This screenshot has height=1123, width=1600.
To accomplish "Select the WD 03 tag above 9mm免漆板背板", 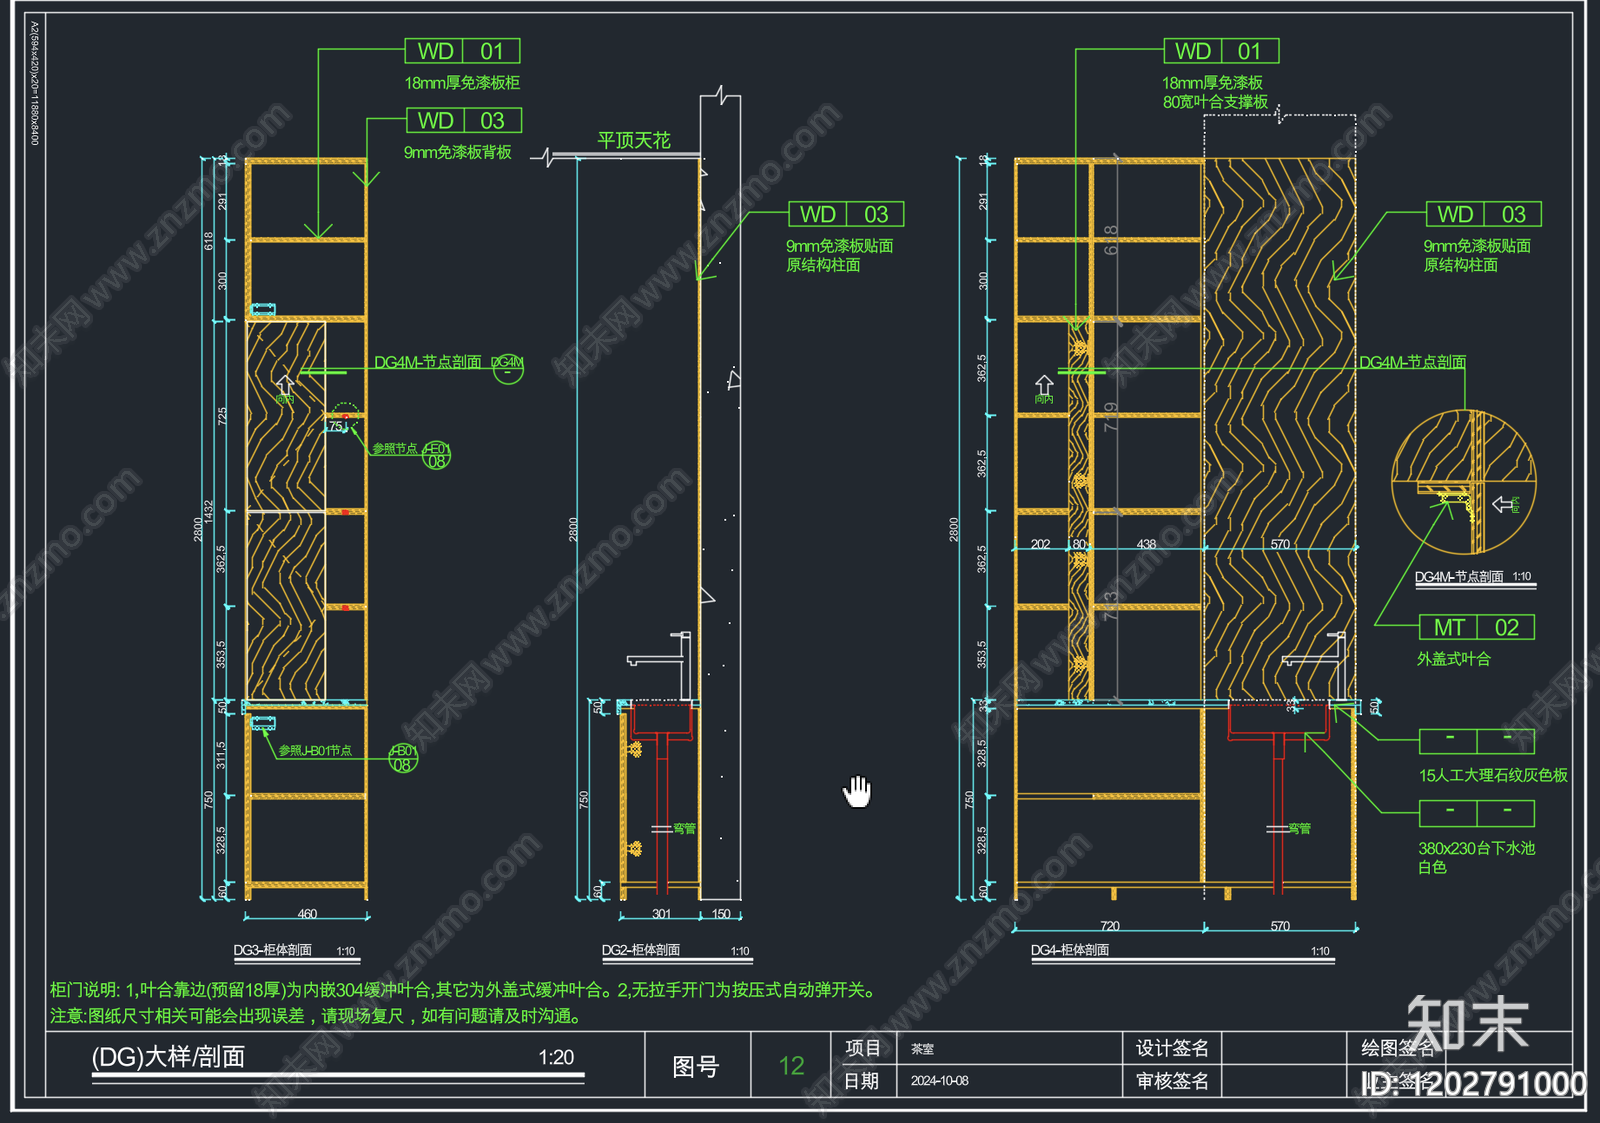I will pyautogui.click(x=464, y=121).
